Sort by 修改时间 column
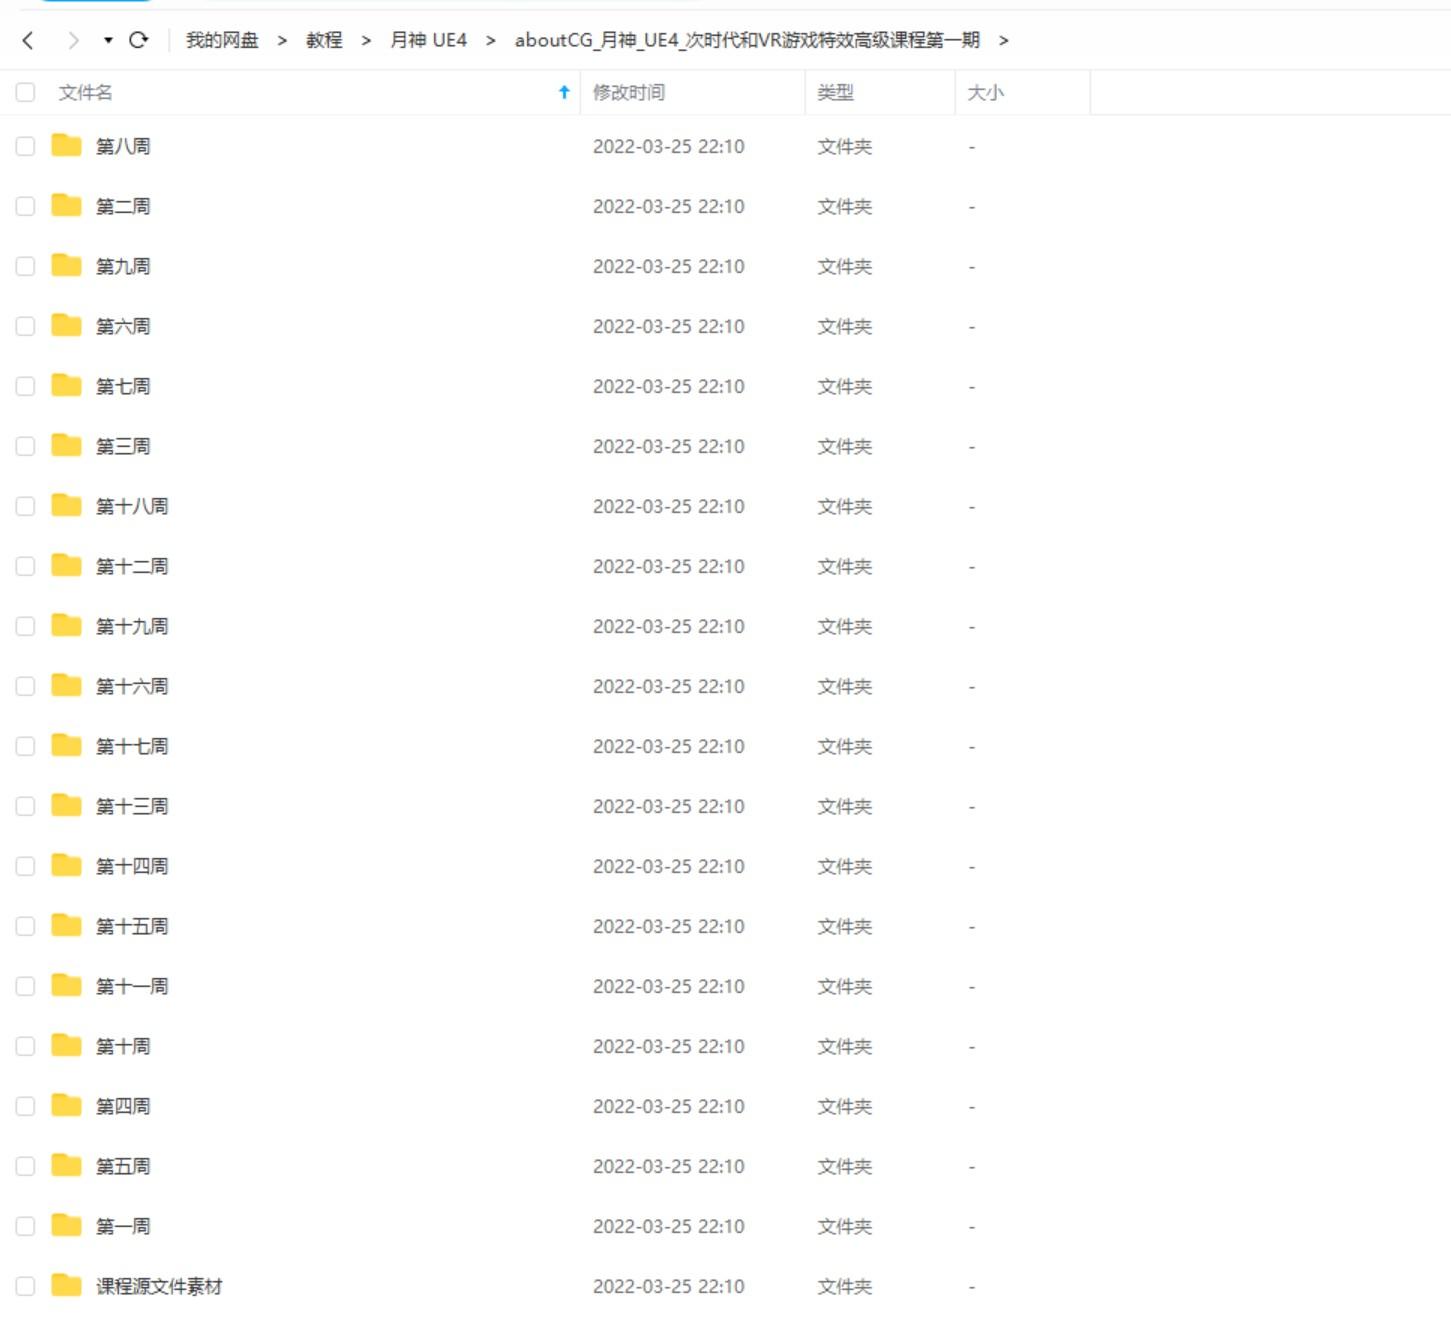 click(x=628, y=92)
